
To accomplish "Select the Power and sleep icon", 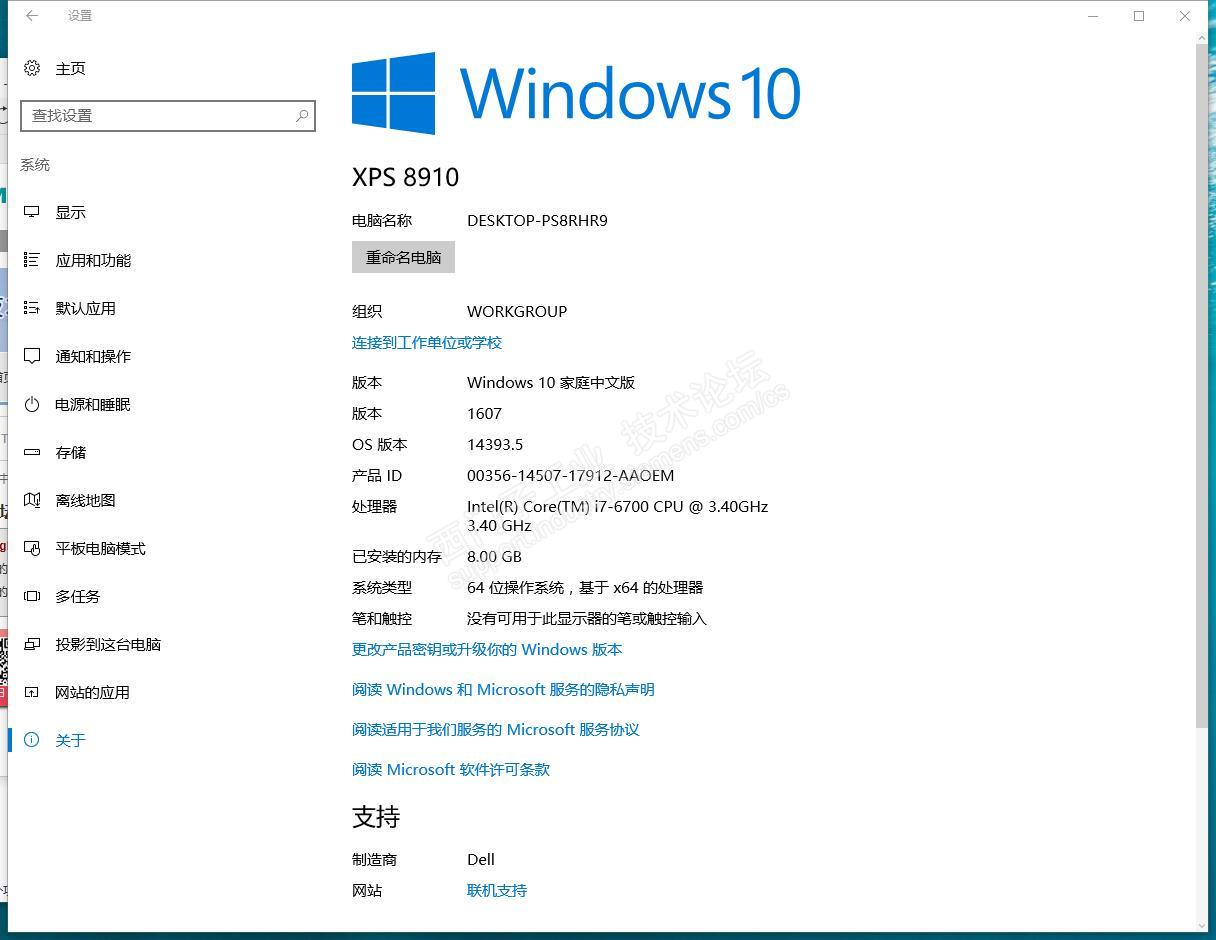I will 32,404.
